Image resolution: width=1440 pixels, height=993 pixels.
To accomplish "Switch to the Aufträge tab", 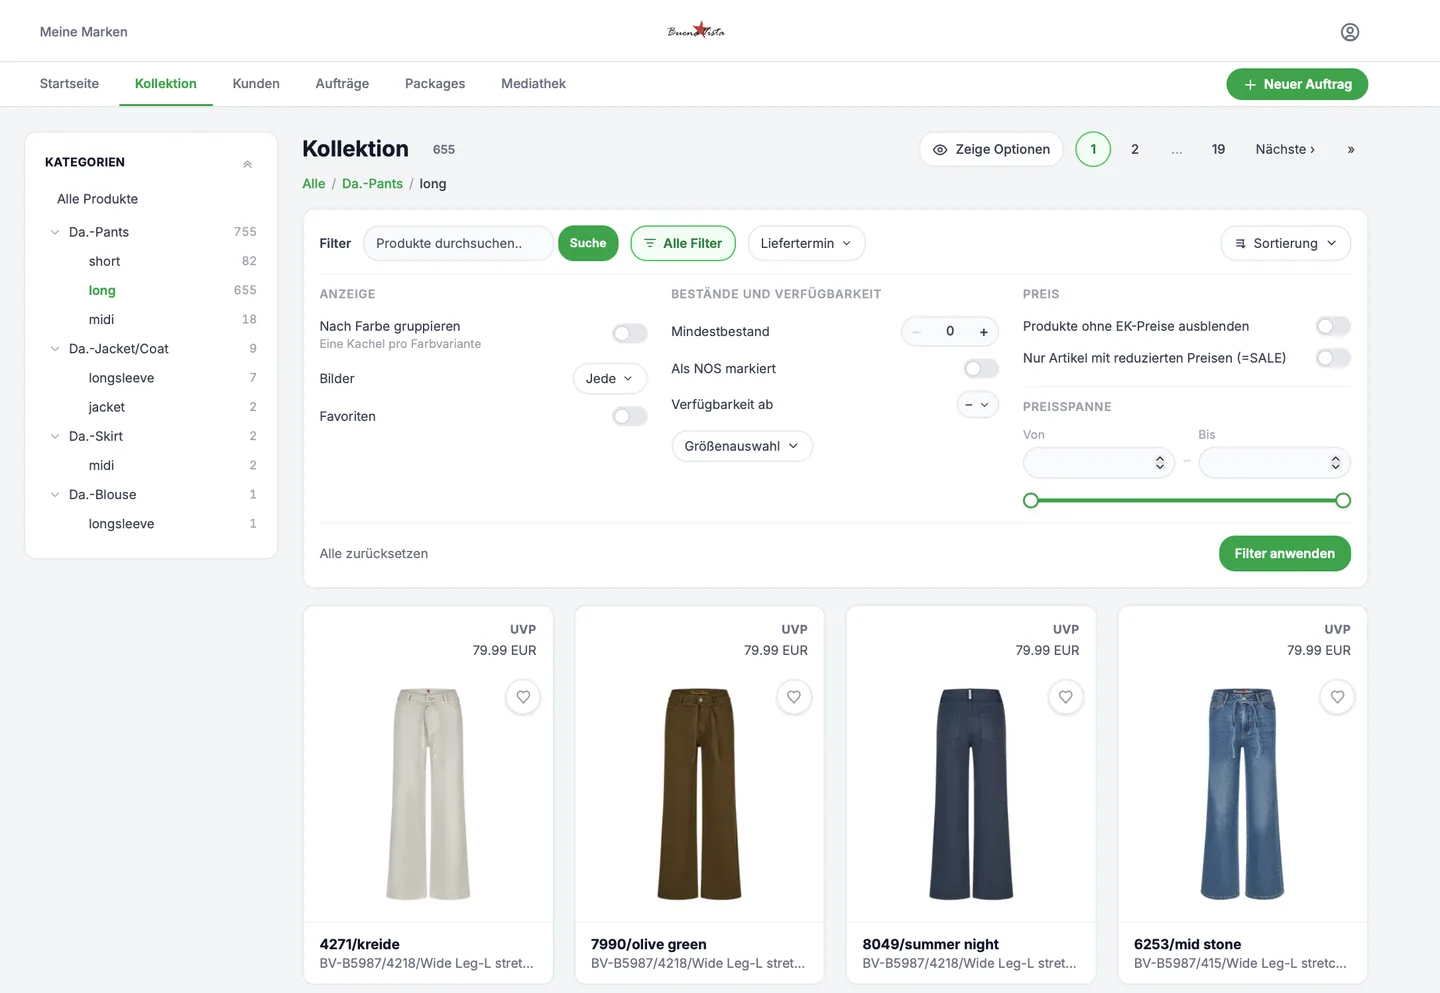I will pos(342,84).
